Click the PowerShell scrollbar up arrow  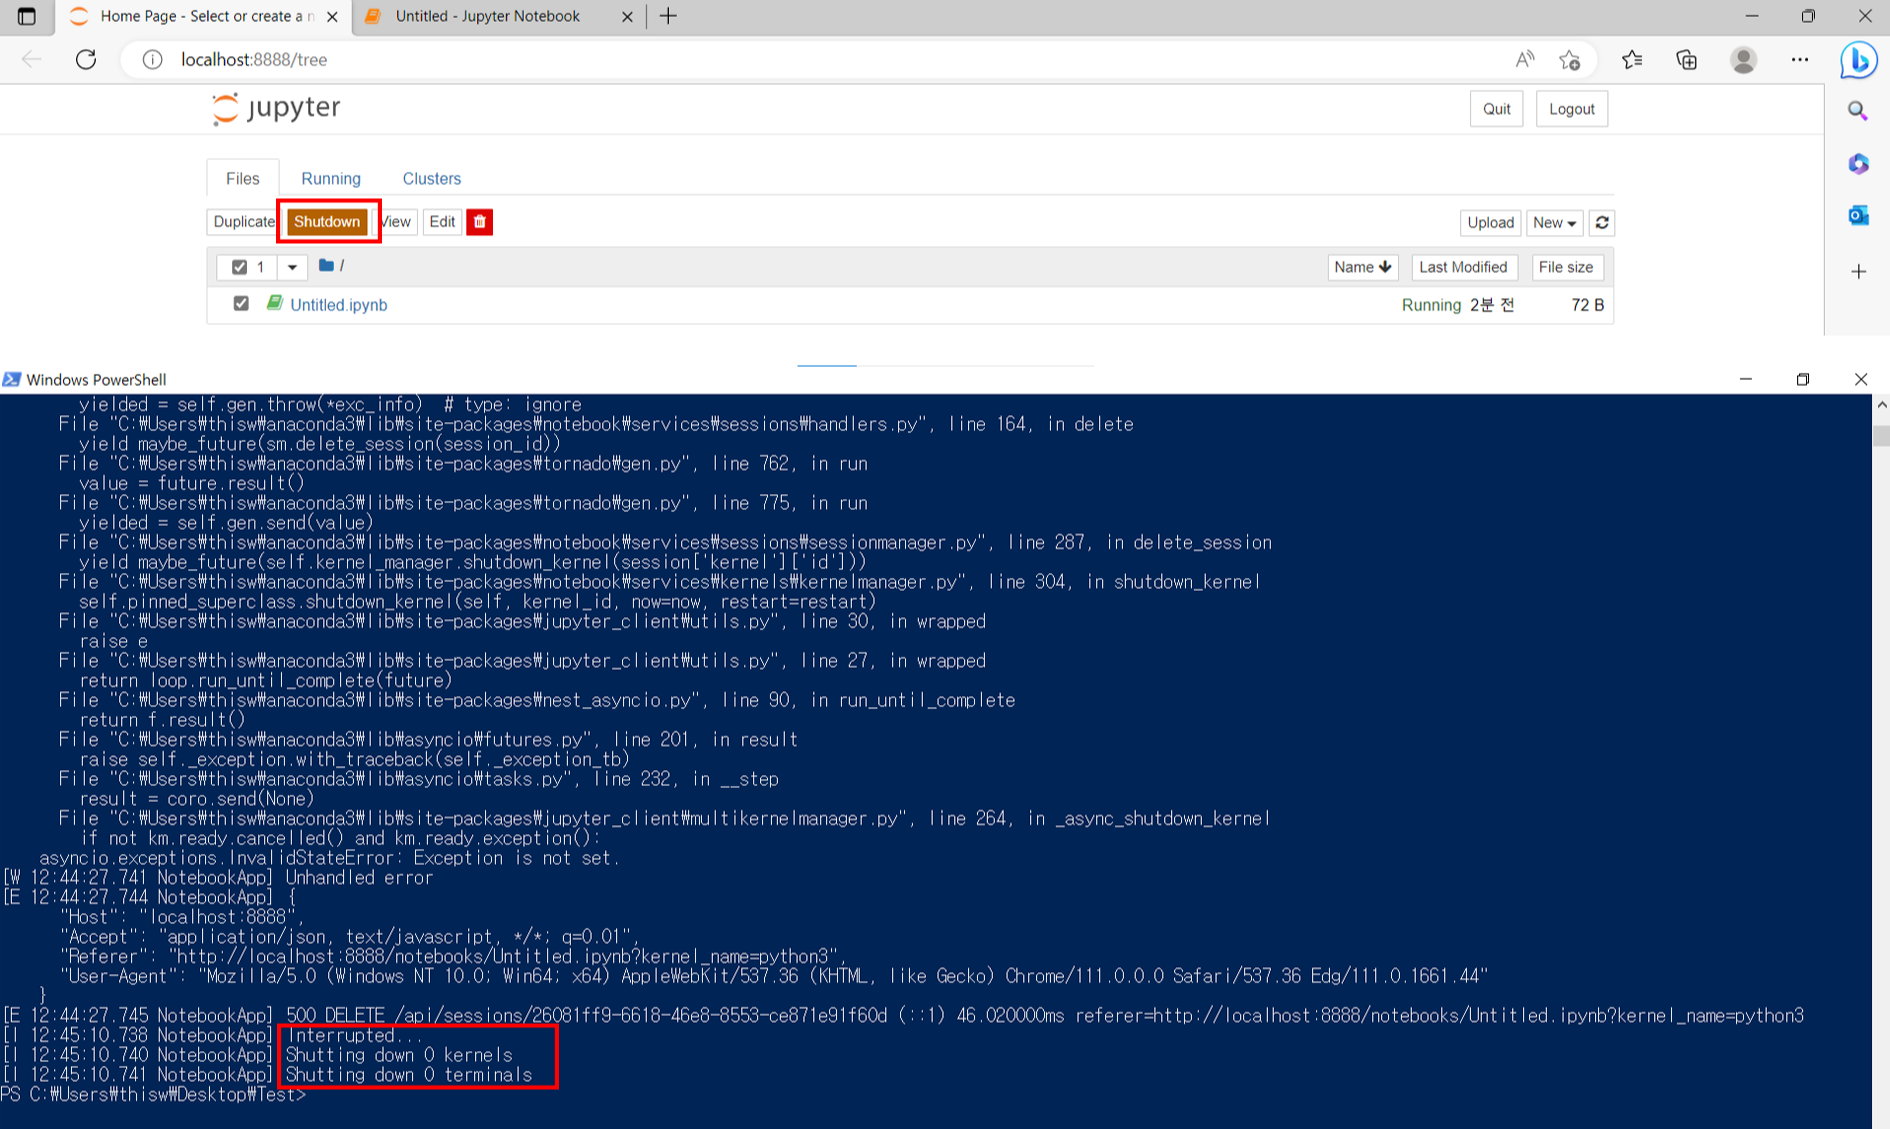pyautogui.click(x=1881, y=405)
